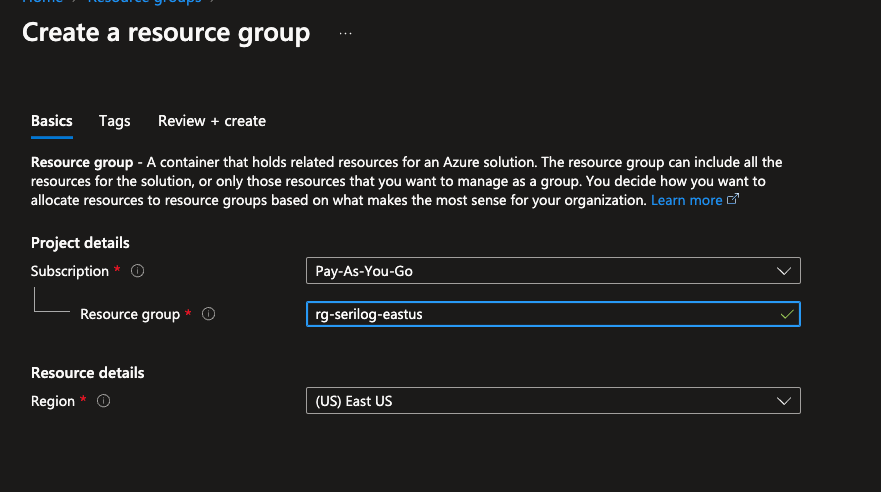Click the Project details section heading
Screen dimensions: 881x492
(80, 243)
